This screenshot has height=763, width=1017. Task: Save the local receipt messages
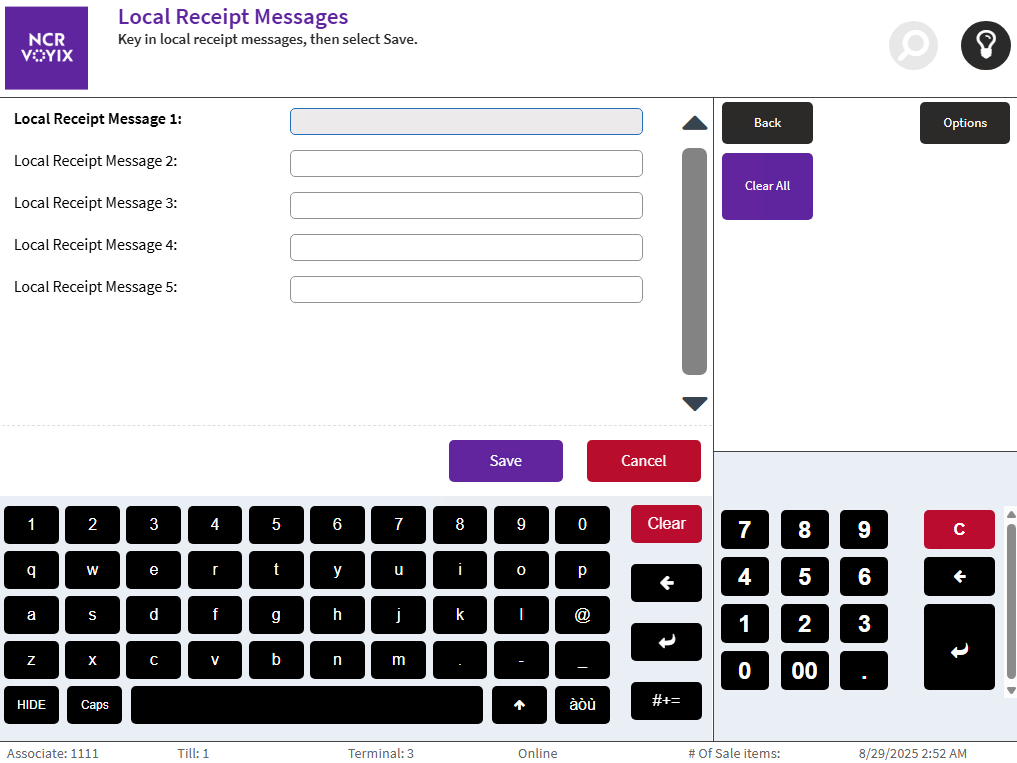pyautogui.click(x=505, y=461)
